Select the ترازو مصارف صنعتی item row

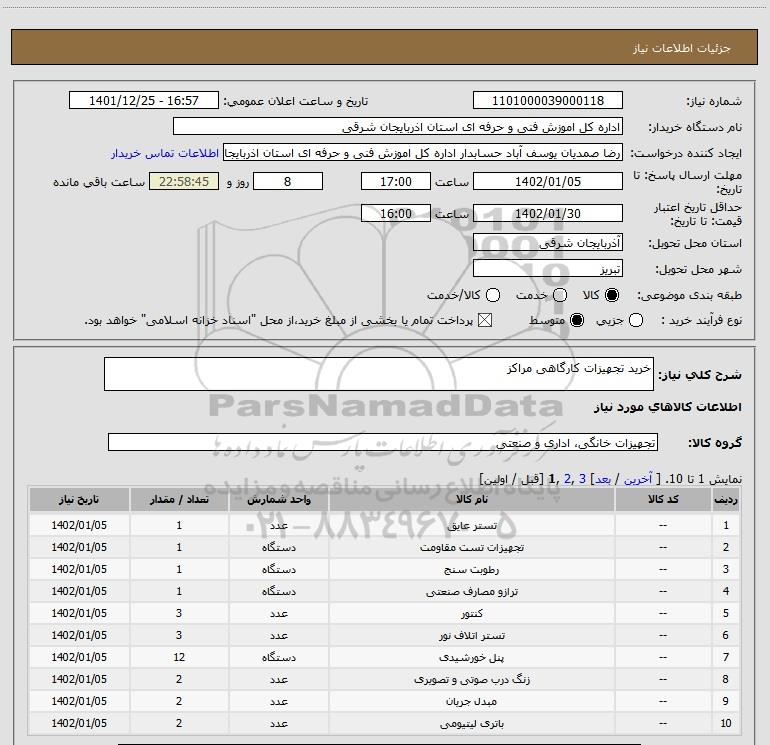click(x=384, y=591)
